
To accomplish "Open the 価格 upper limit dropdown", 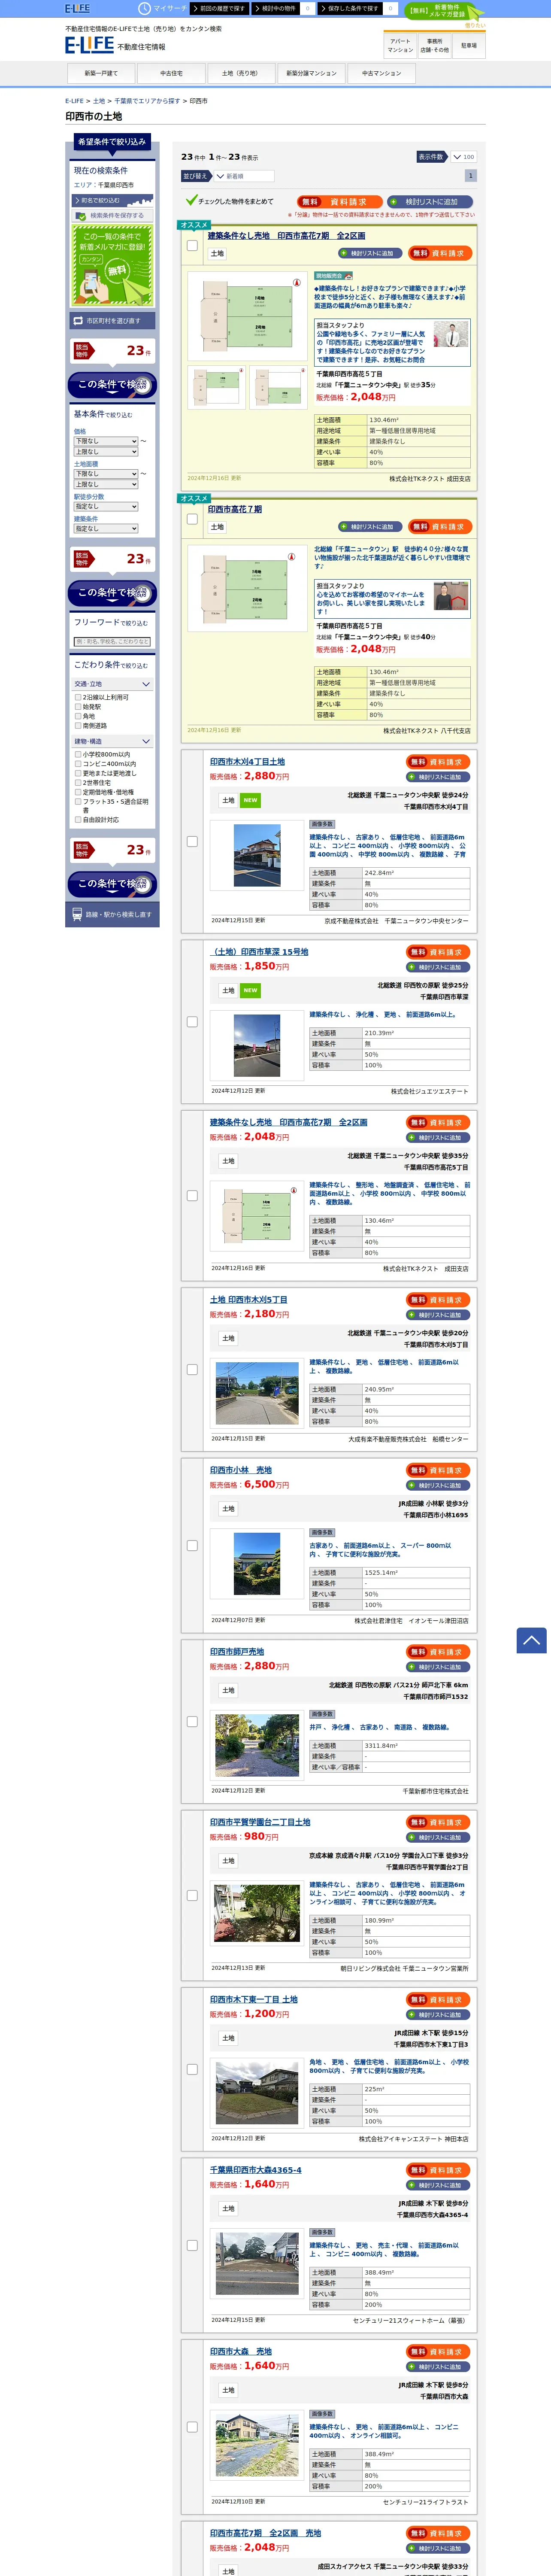I will [105, 452].
